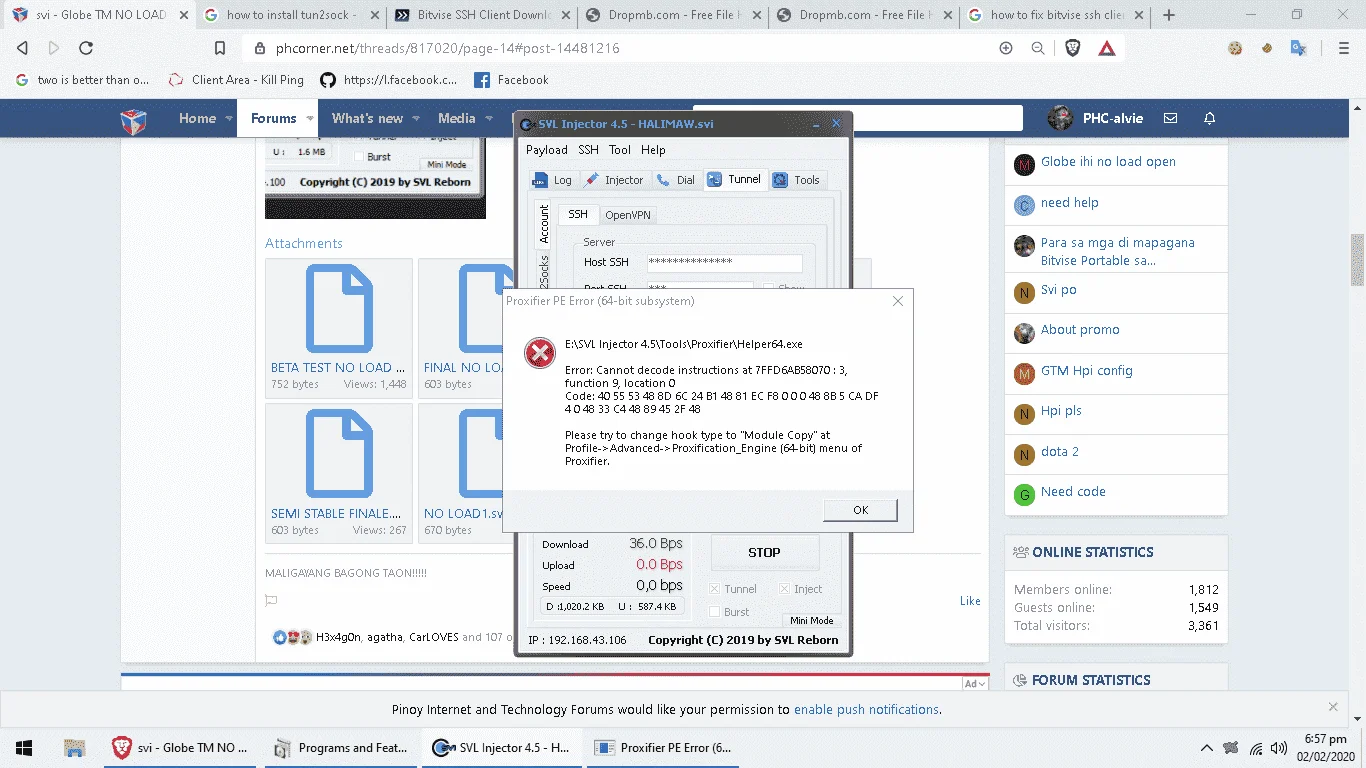The image size is (1366, 768).
Task: Click the Brave Rewards triangle icon
Action: (1107, 48)
